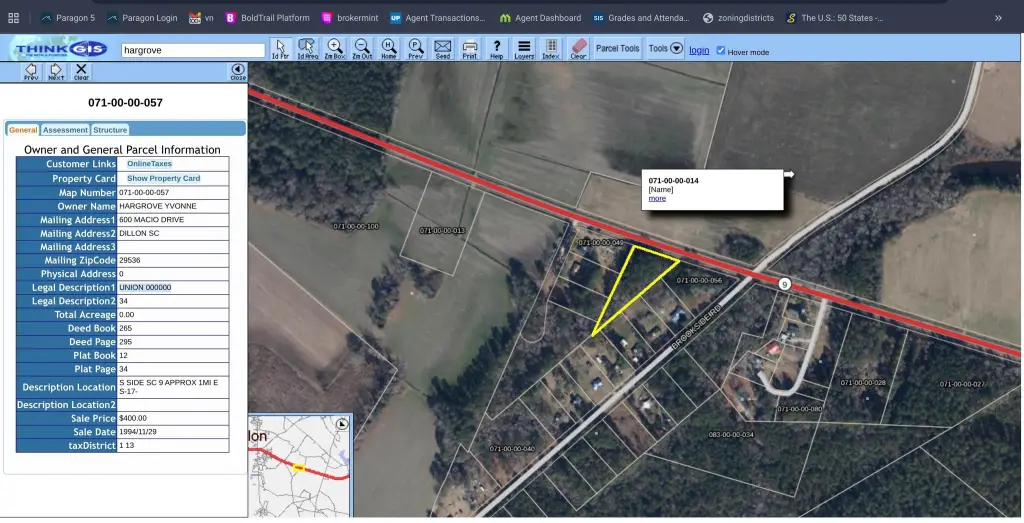Screen dimensions: 1024x523
Task: Click the ThinkGIS logo
Action: pos(61,49)
